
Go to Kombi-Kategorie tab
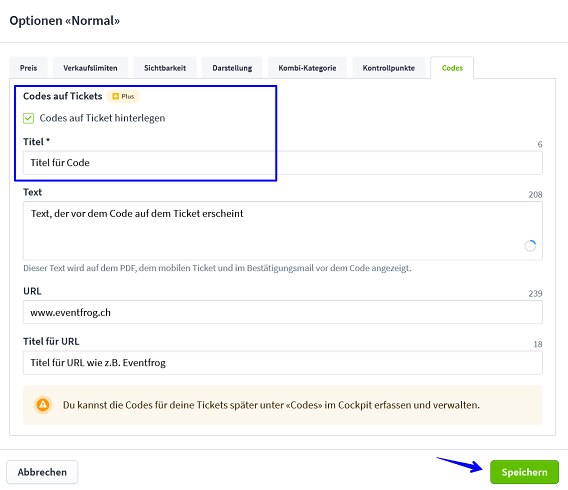coord(307,68)
